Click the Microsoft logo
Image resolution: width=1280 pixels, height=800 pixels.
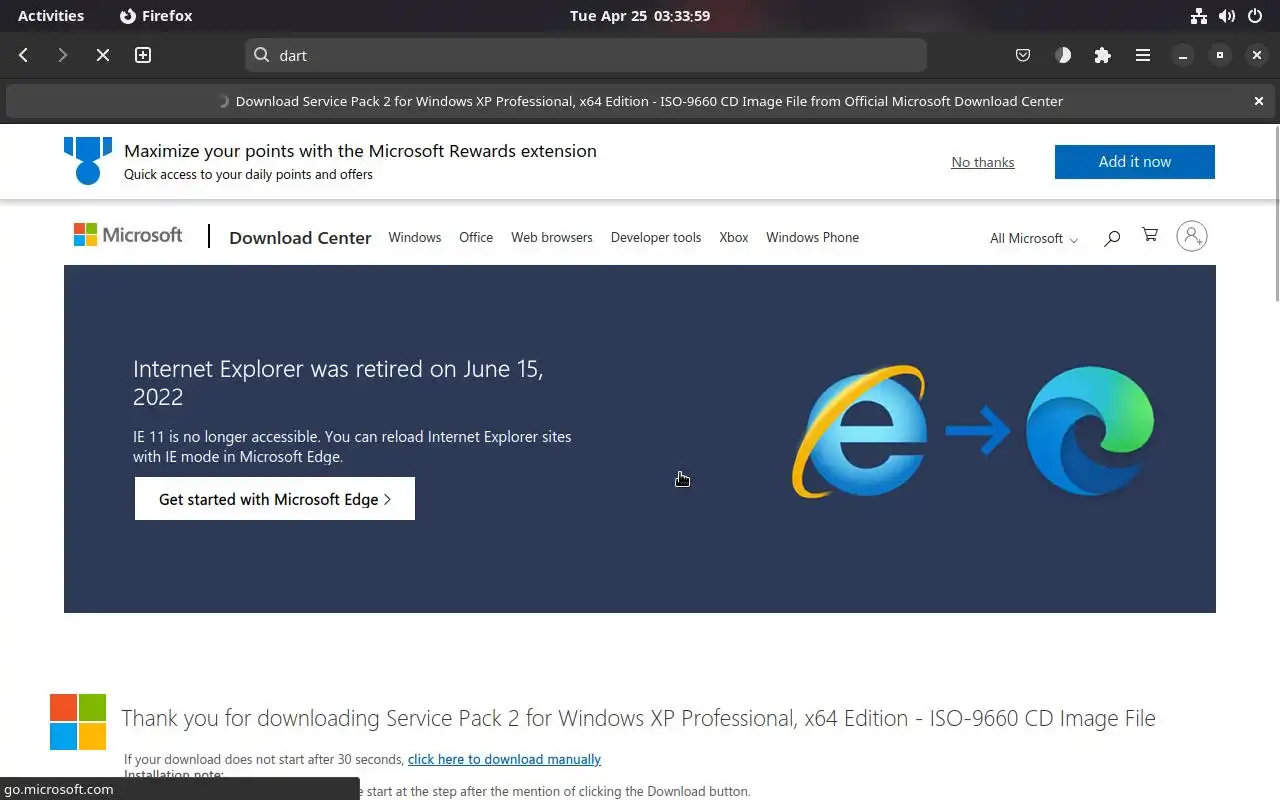tap(128, 235)
